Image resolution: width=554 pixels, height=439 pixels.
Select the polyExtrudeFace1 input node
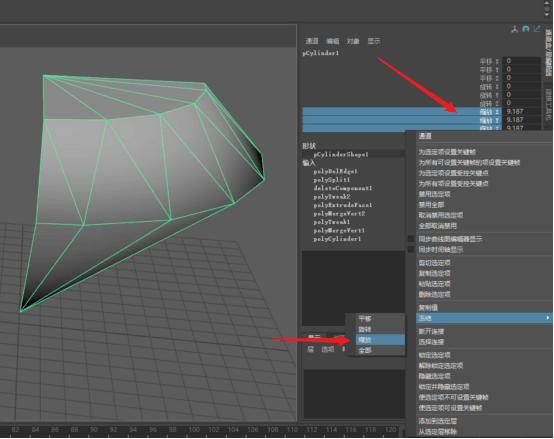tap(343, 205)
